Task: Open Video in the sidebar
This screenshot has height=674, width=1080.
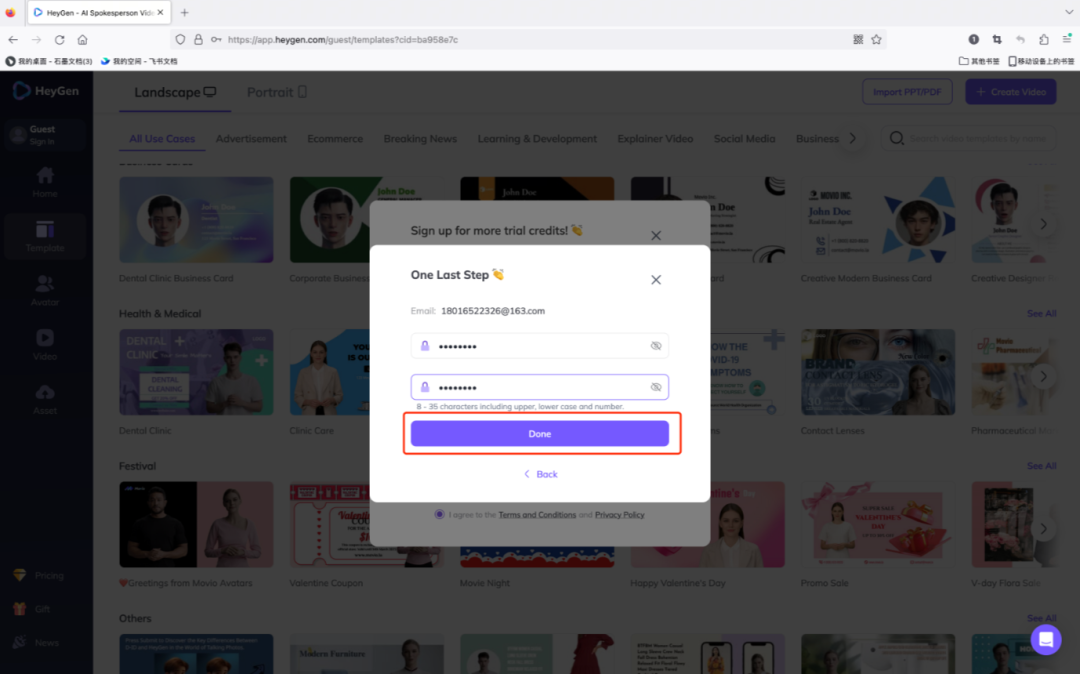Action: pyautogui.click(x=45, y=345)
